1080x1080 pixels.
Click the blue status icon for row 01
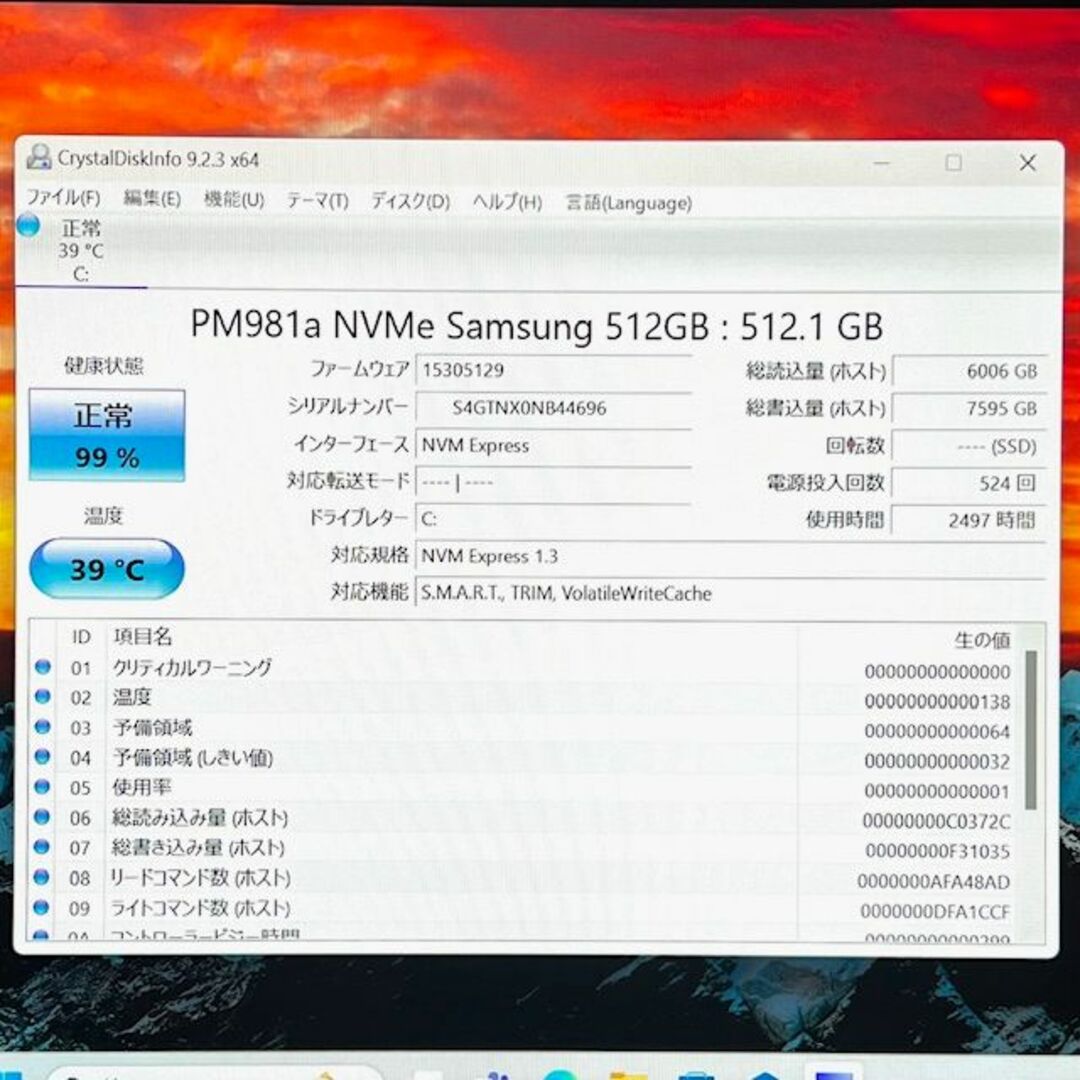[x=43, y=666]
